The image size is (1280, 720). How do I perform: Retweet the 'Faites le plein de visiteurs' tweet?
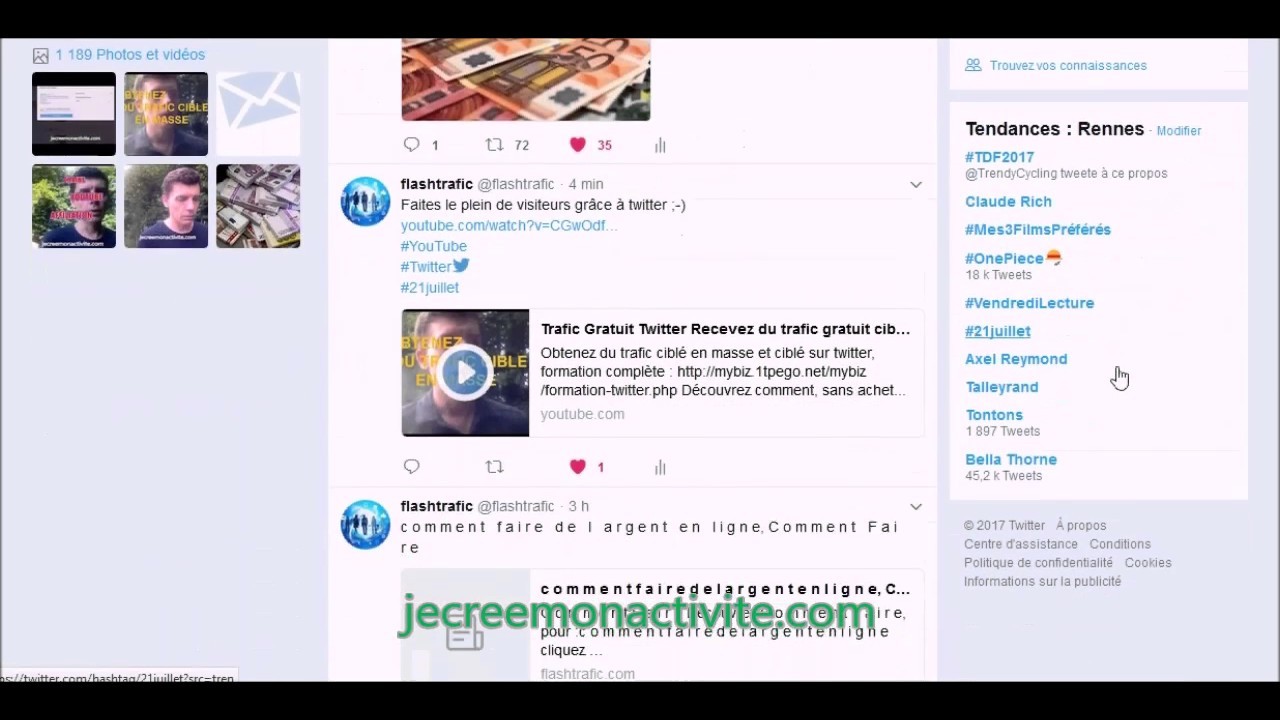point(494,467)
